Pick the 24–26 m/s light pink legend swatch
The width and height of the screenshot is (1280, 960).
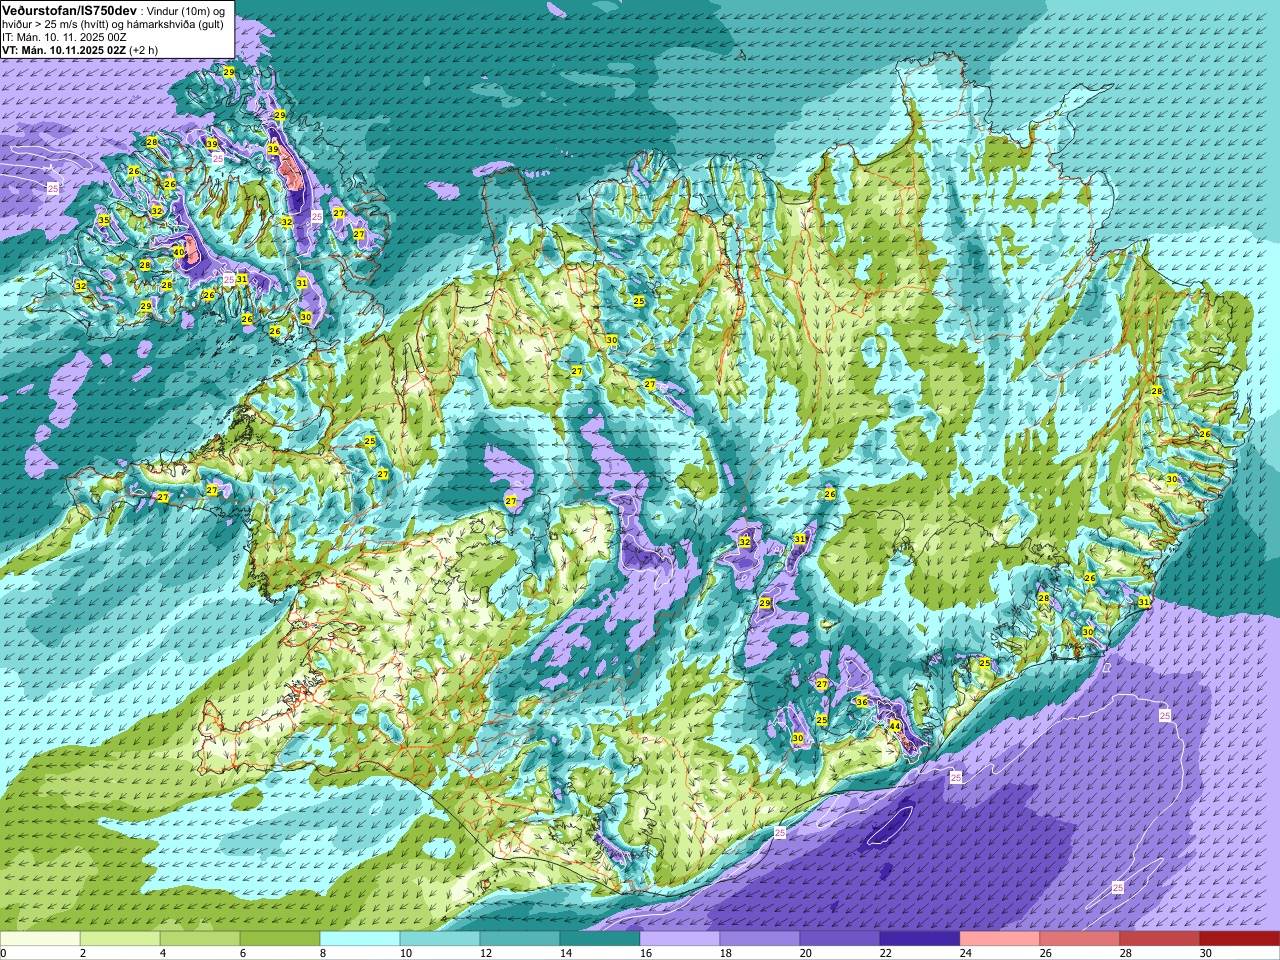pyautogui.click(x=1000, y=938)
